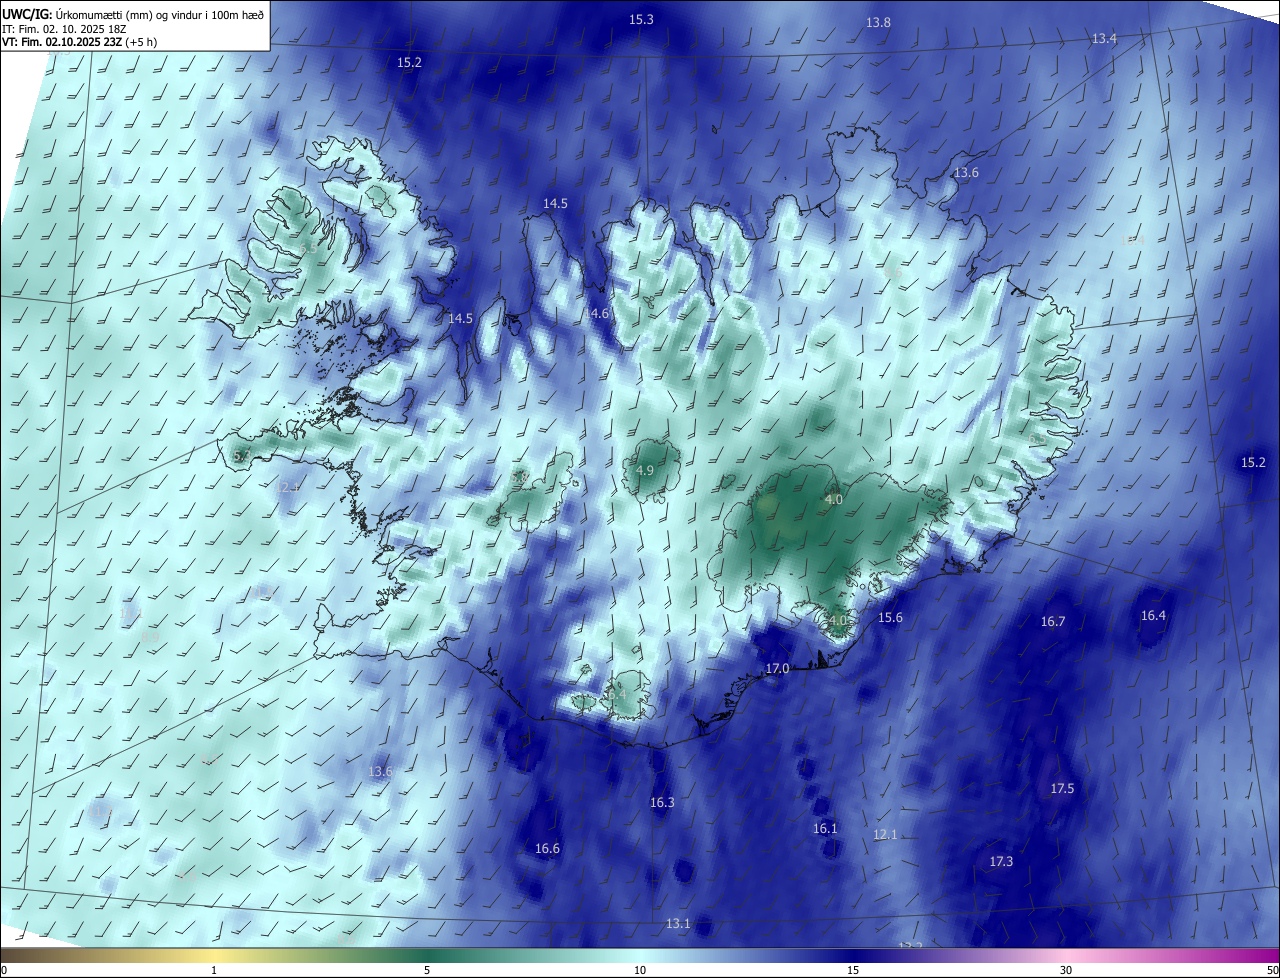Click the 16.7 value label on the map
This screenshot has width=1280, height=978.
[x=1053, y=621]
